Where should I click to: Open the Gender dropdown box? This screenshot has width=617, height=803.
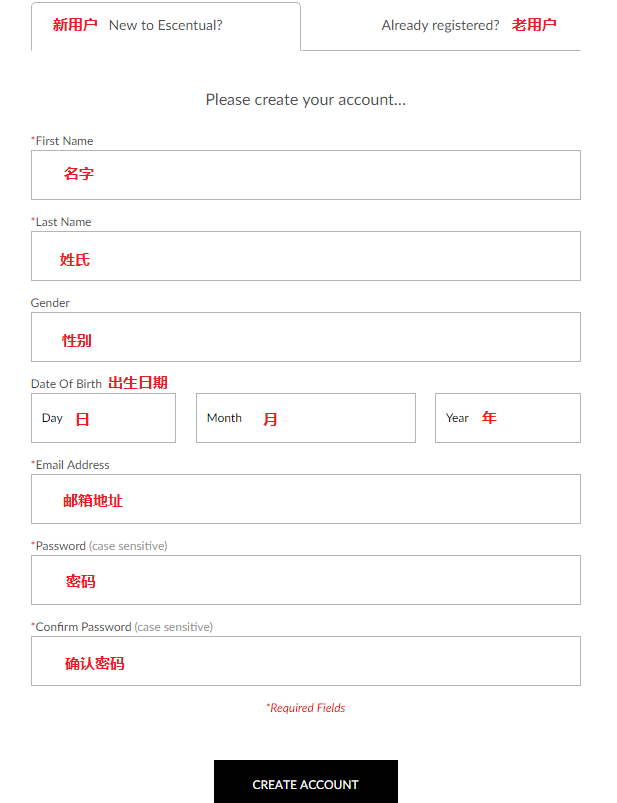[x=305, y=337]
